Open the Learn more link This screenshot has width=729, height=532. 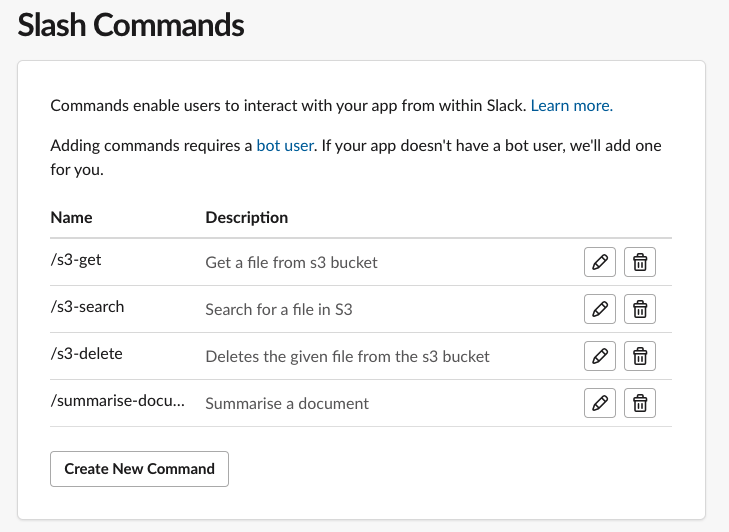(571, 105)
